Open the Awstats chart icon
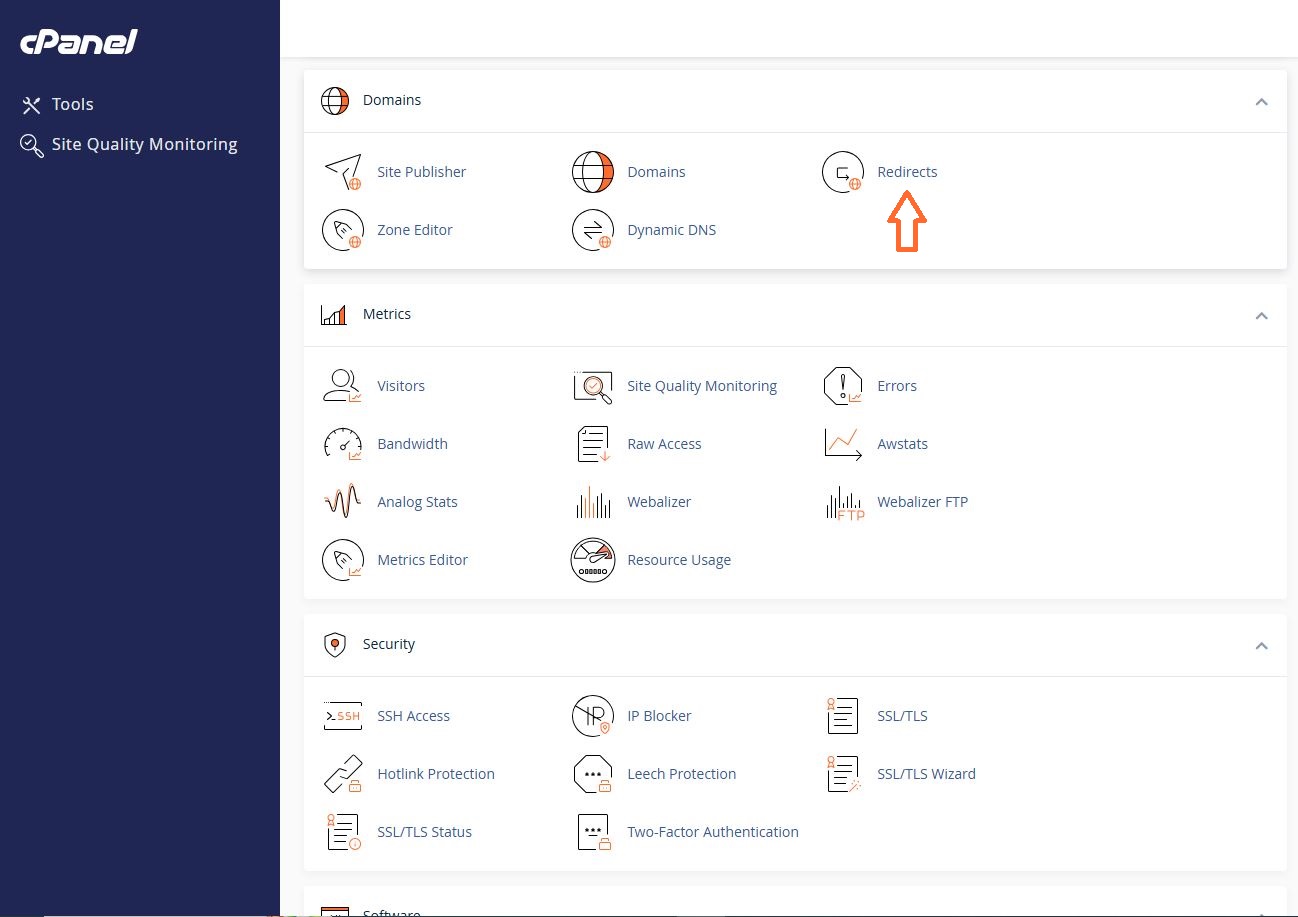 pyautogui.click(x=842, y=444)
